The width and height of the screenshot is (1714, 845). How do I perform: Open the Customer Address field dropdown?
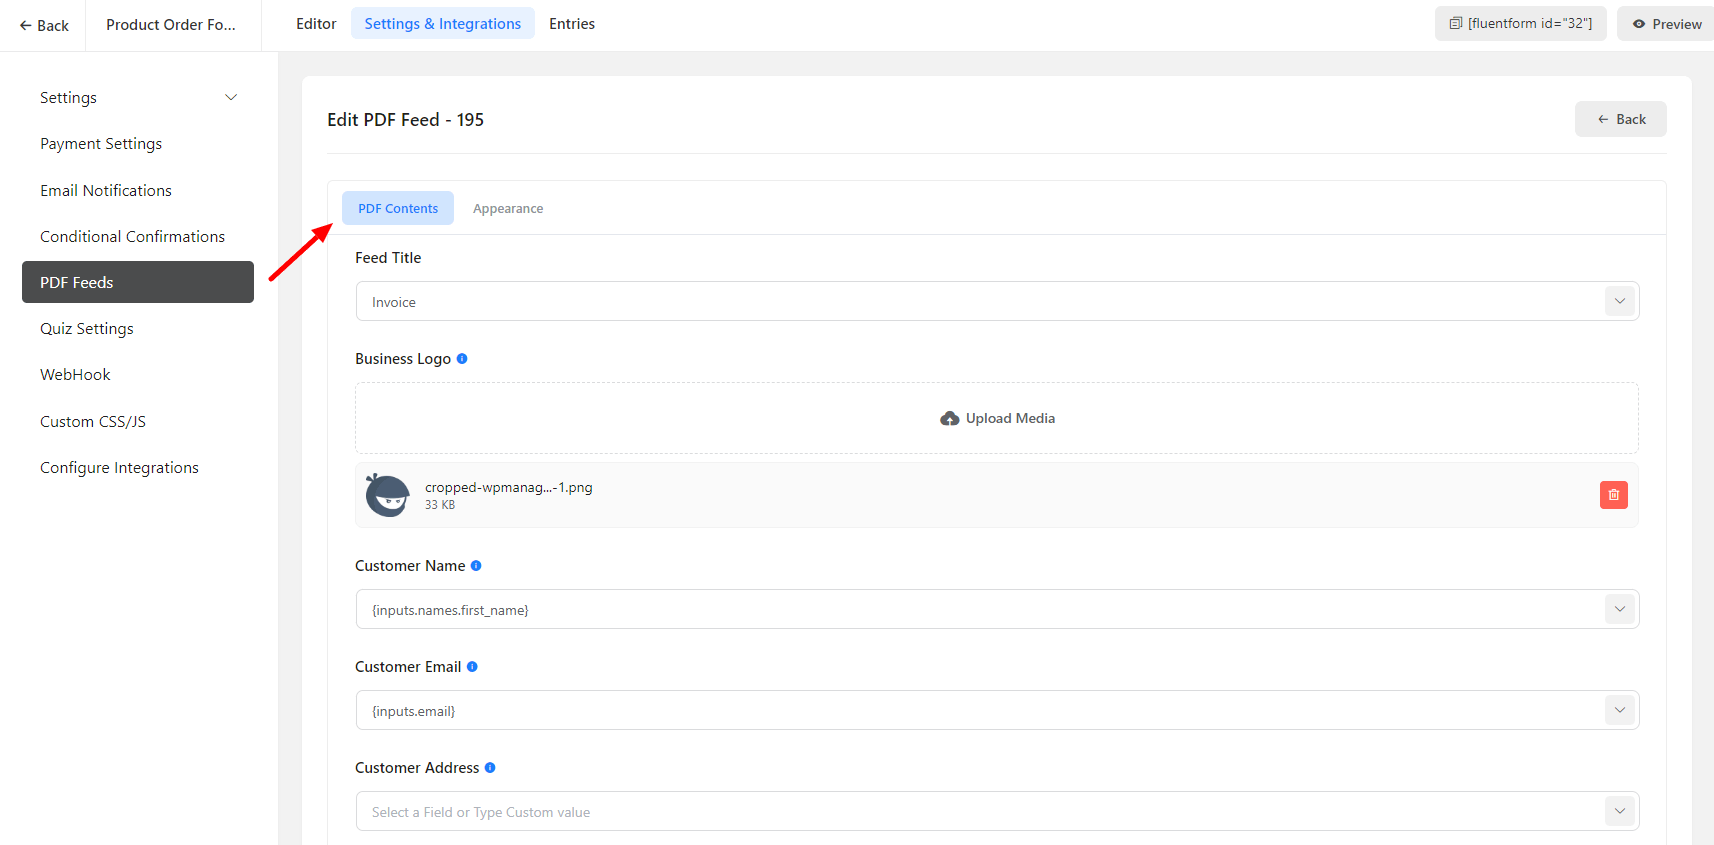click(1619, 811)
